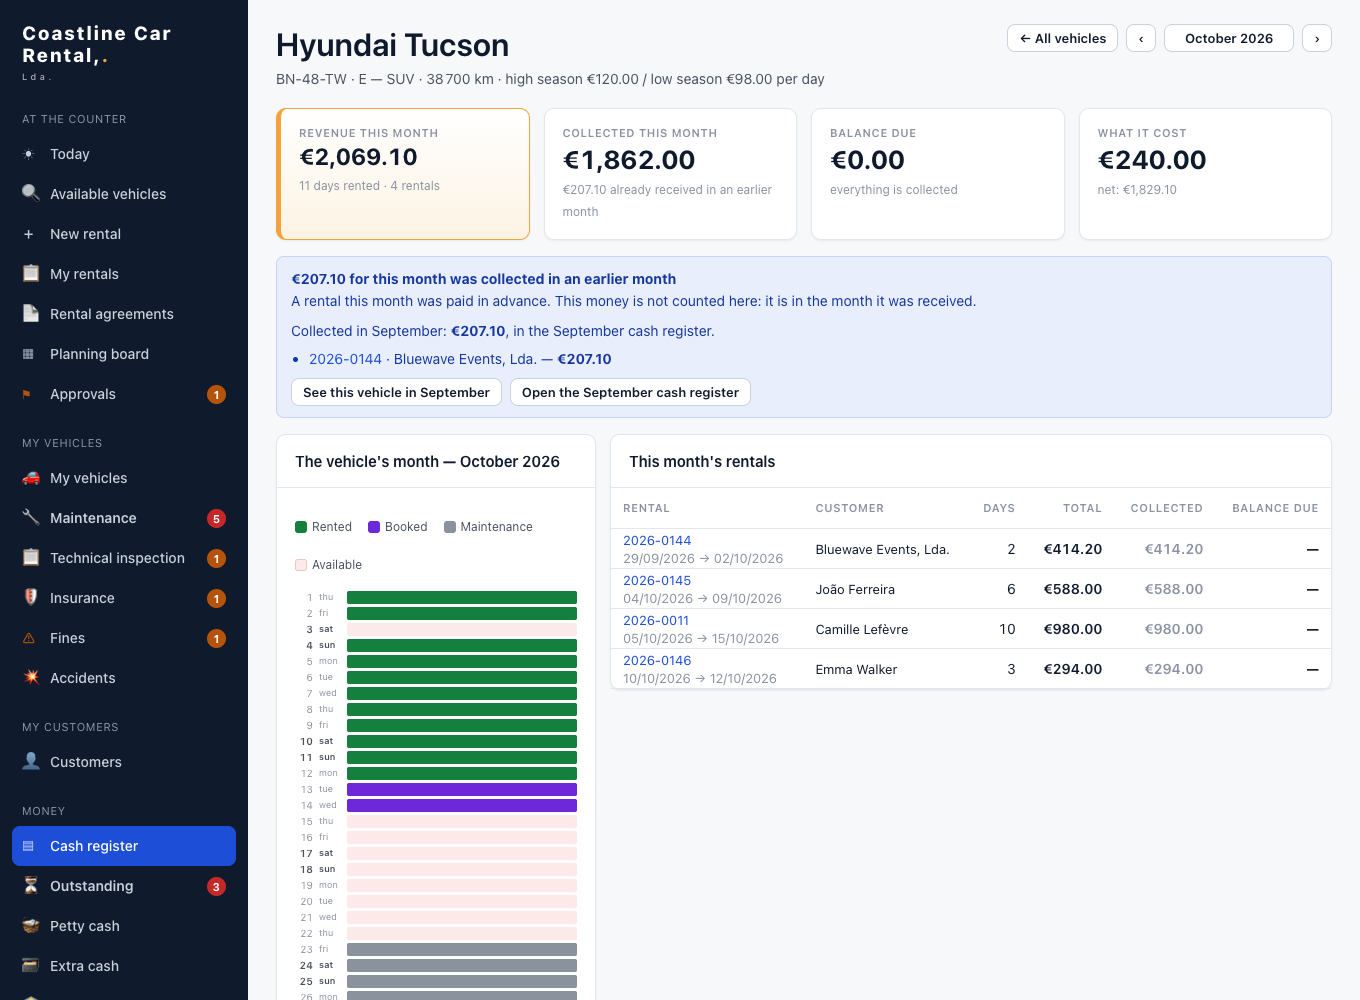Click the clipboard icon beside Technical inspection
Screen dimensions: 1360x1000
(x=31, y=557)
